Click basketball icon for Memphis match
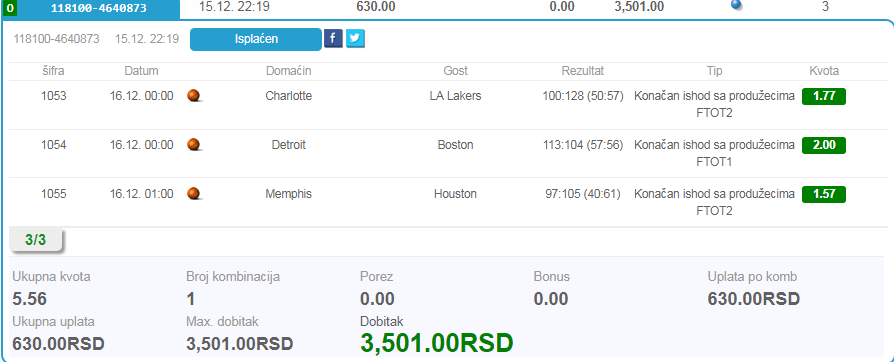The height and width of the screenshot is (362, 894). click(x=194, y=194)
